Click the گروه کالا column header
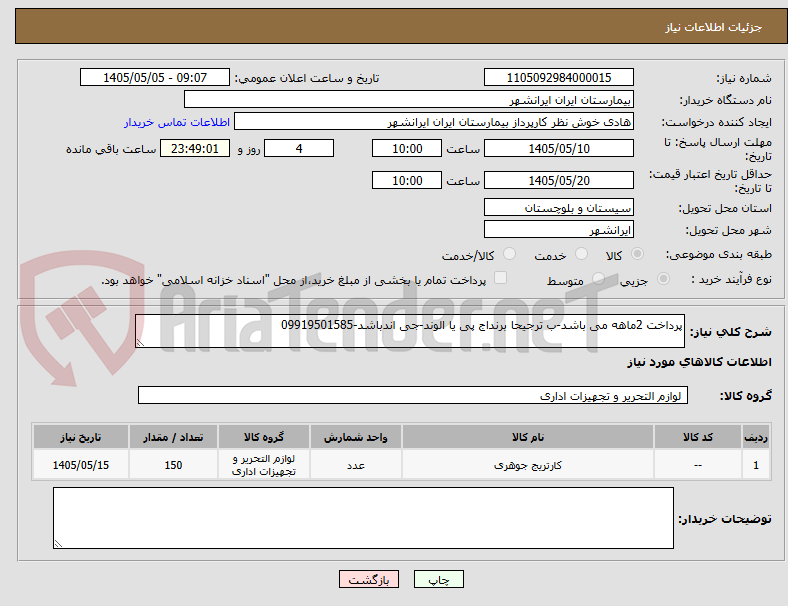This screenshot has height=606, width=788. tap(264, 437)
